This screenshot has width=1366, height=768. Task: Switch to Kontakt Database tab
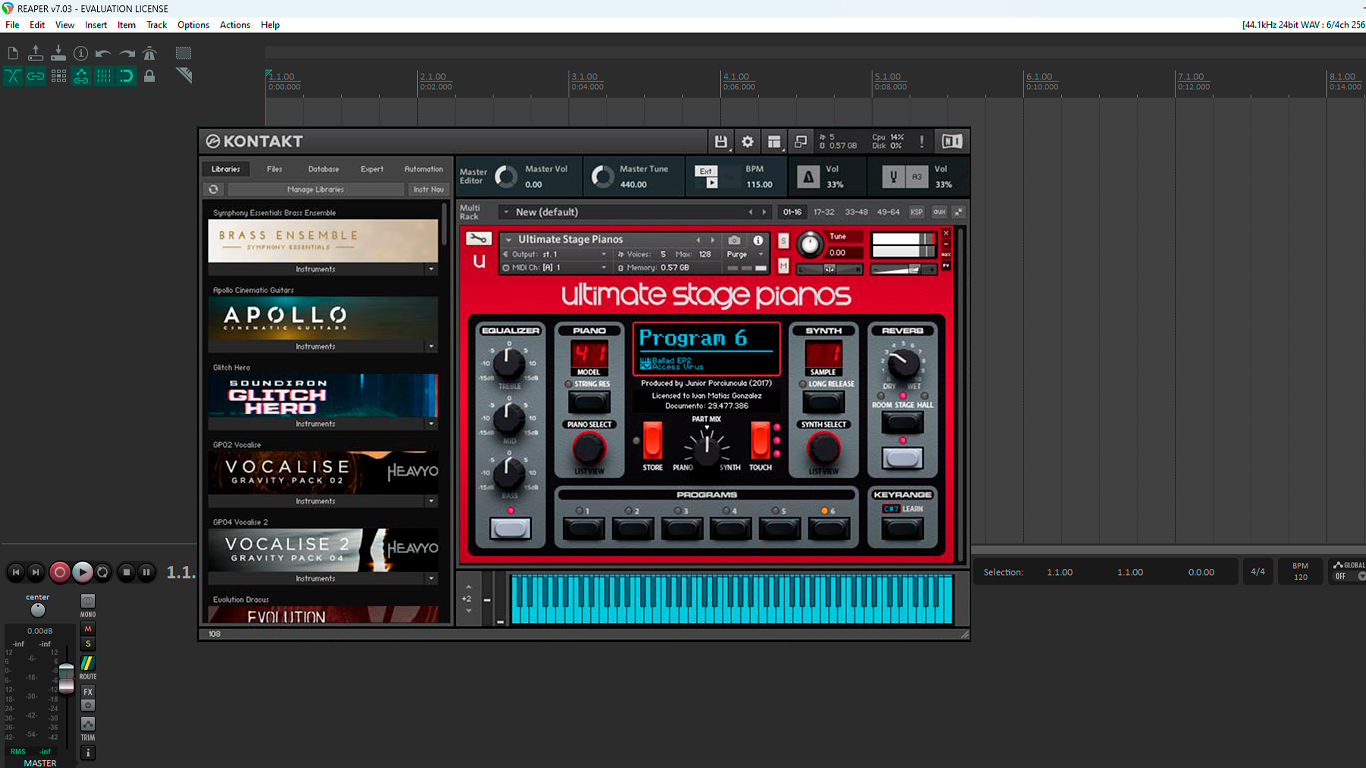point(323,169)
